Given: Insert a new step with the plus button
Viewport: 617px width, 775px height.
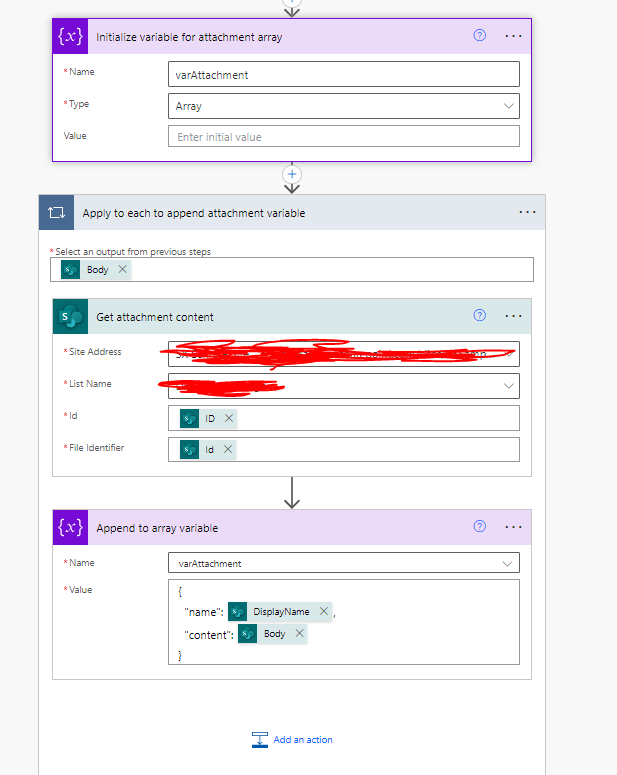Looking at the screenshot, I should (x=292, y=174).
